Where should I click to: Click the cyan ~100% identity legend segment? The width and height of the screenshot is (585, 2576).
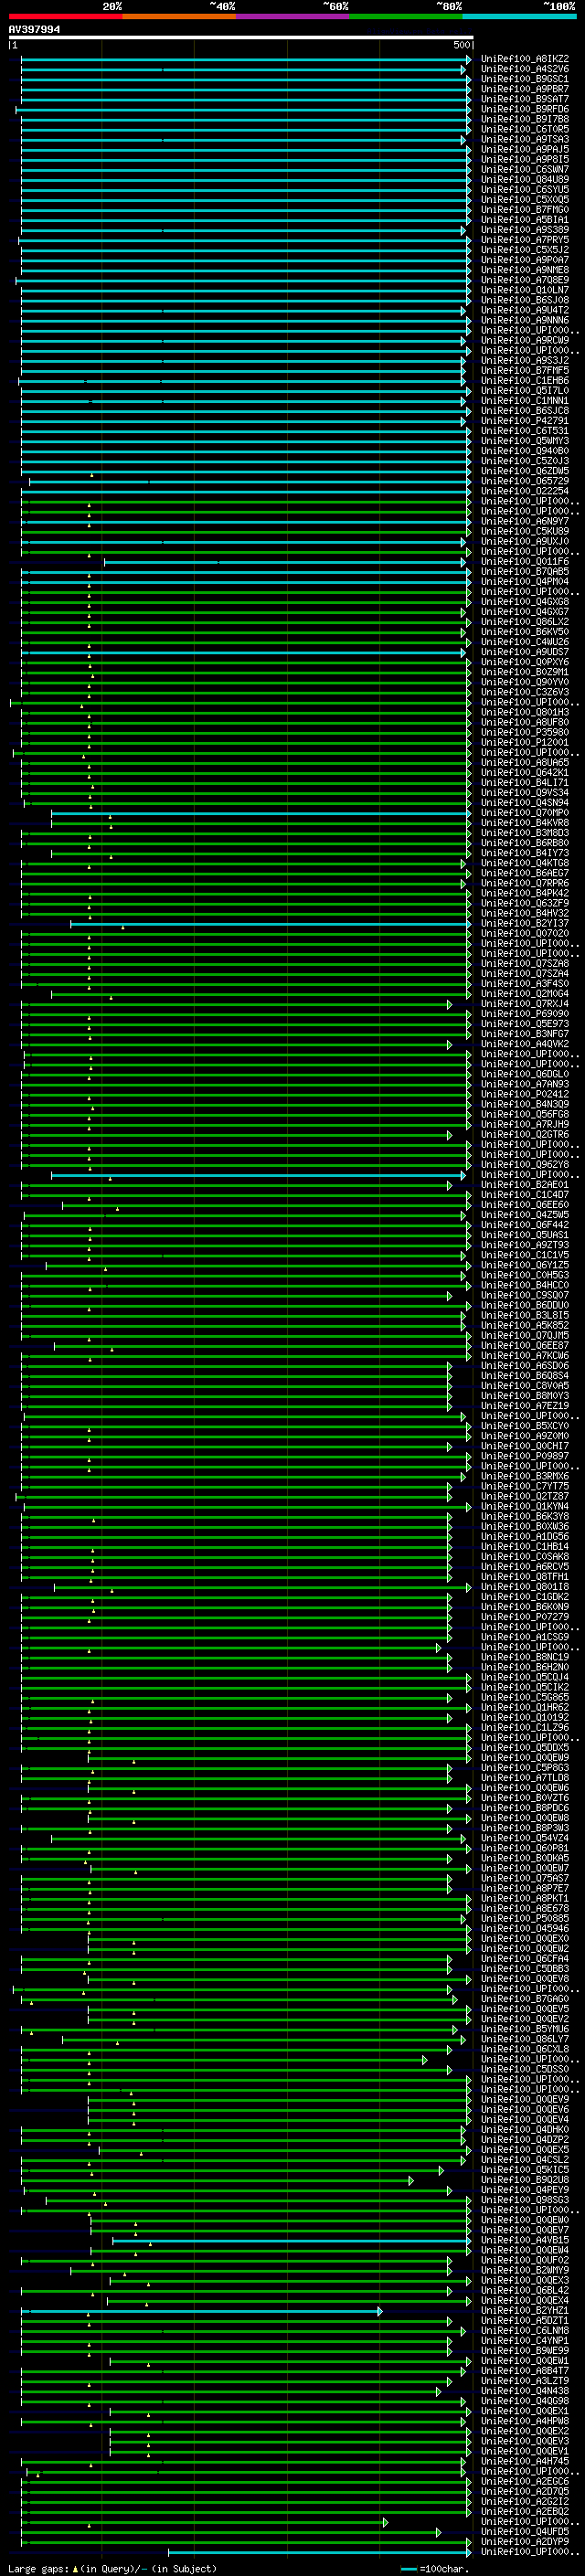(520, 16)
